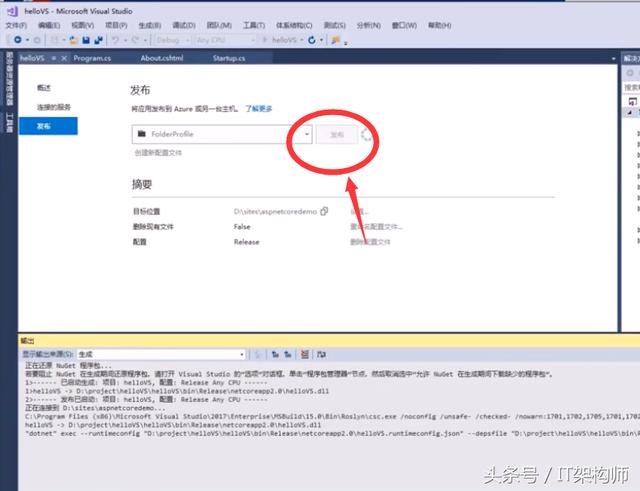
Task: Click the Find in Files toolbar icon
Action: click(336, 40)
